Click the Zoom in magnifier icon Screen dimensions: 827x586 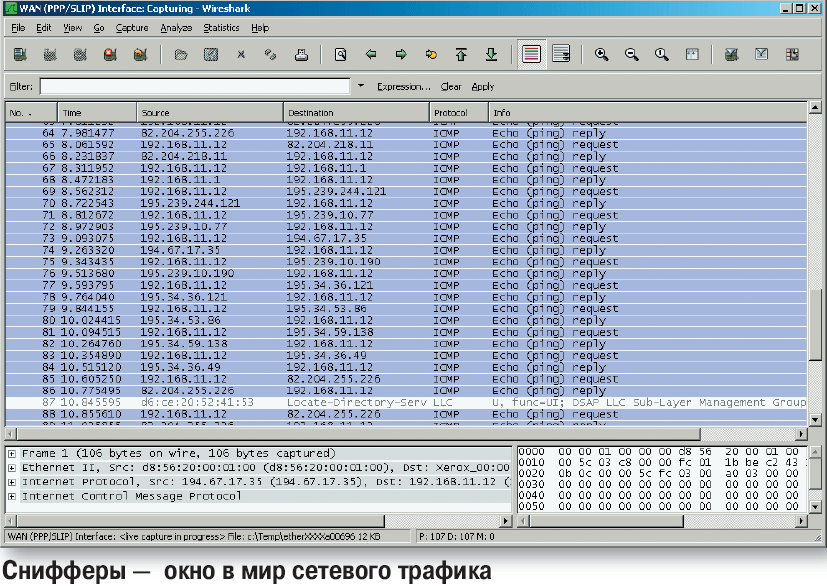[602, 54]
